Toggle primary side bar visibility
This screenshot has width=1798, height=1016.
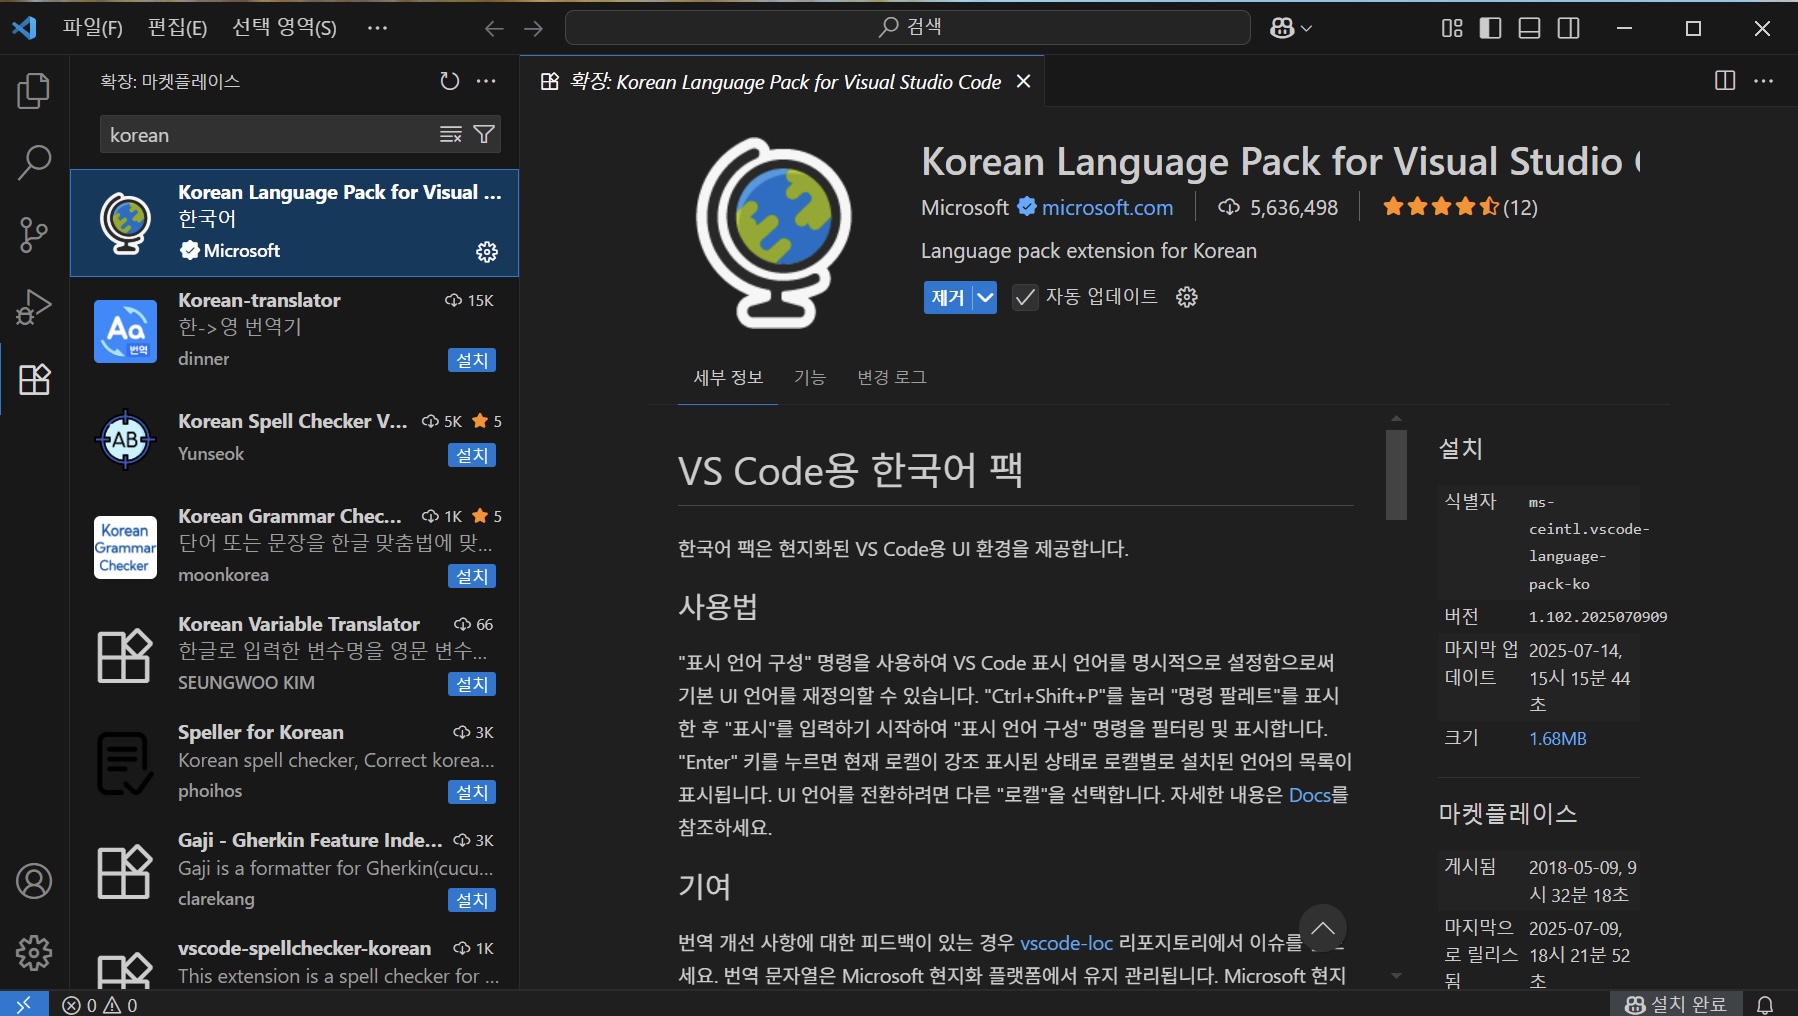pyautogui.click(x=1490, y=28)
